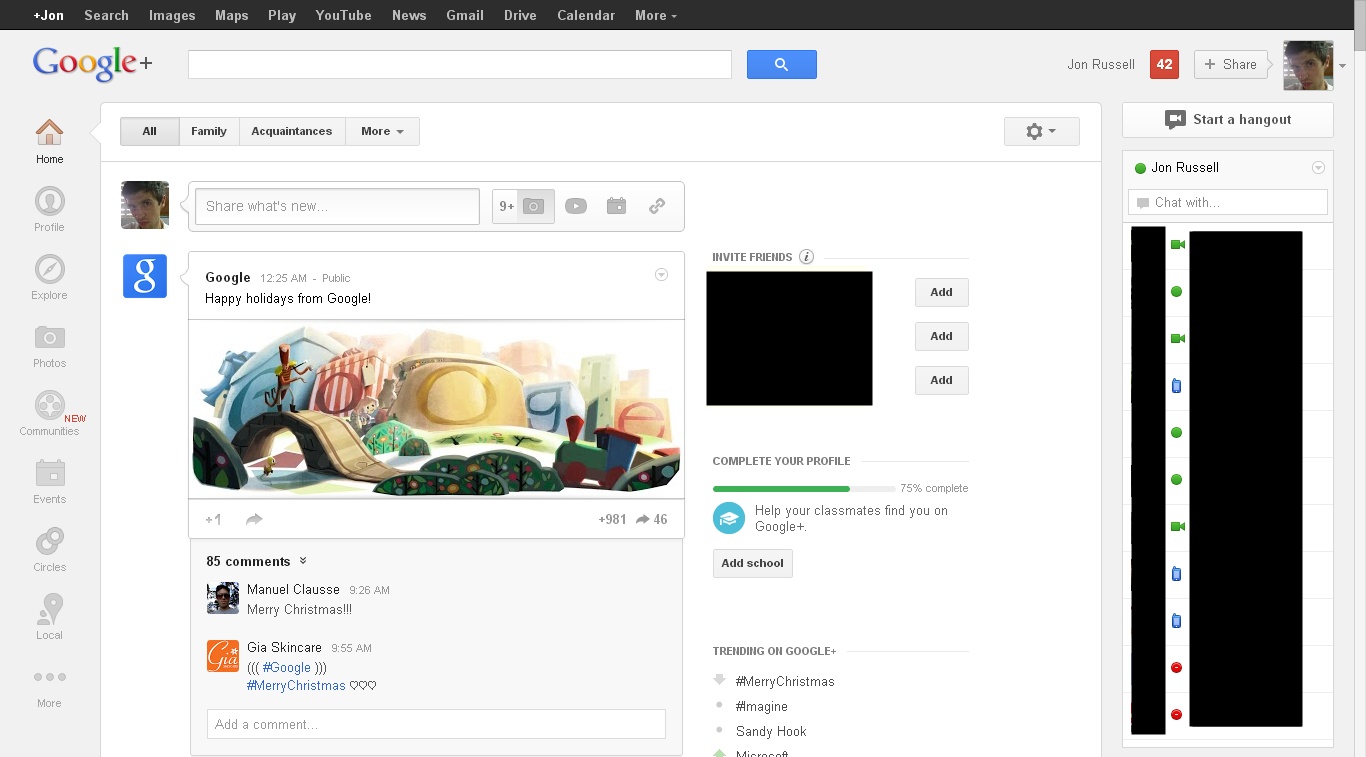
Task: Open the #Google hashtag in comment
Action: click(287, 667)
